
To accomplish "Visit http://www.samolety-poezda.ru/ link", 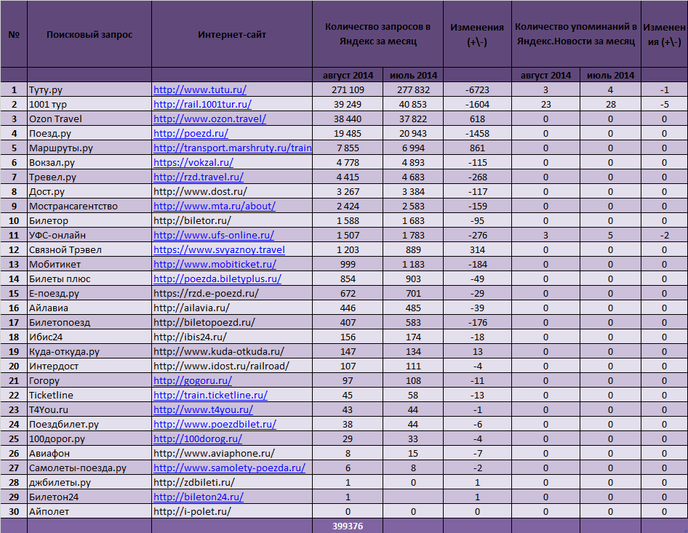I will pos(229,468).
